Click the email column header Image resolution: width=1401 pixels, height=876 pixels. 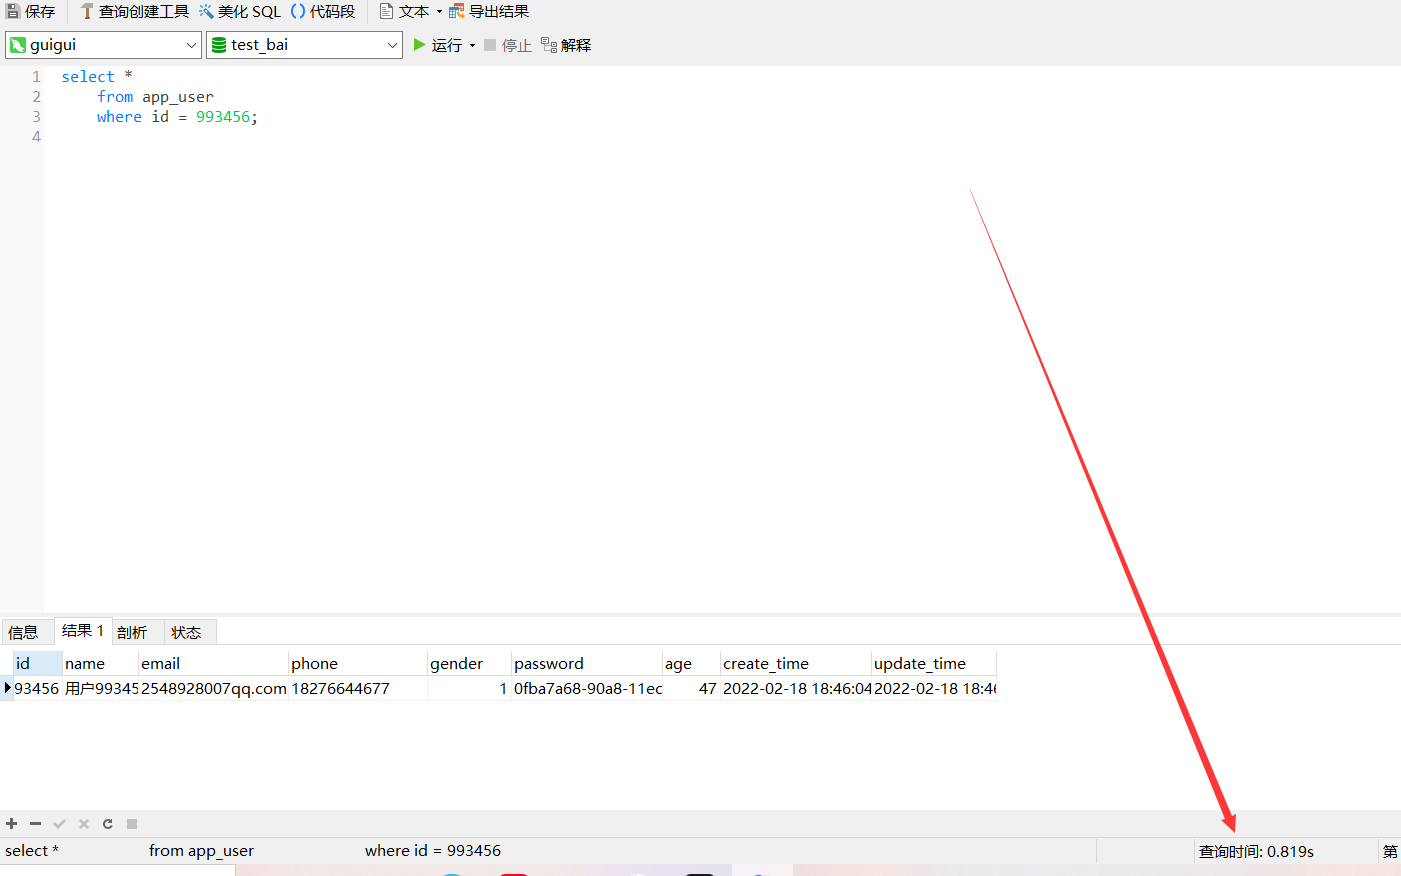click(213, 663)
